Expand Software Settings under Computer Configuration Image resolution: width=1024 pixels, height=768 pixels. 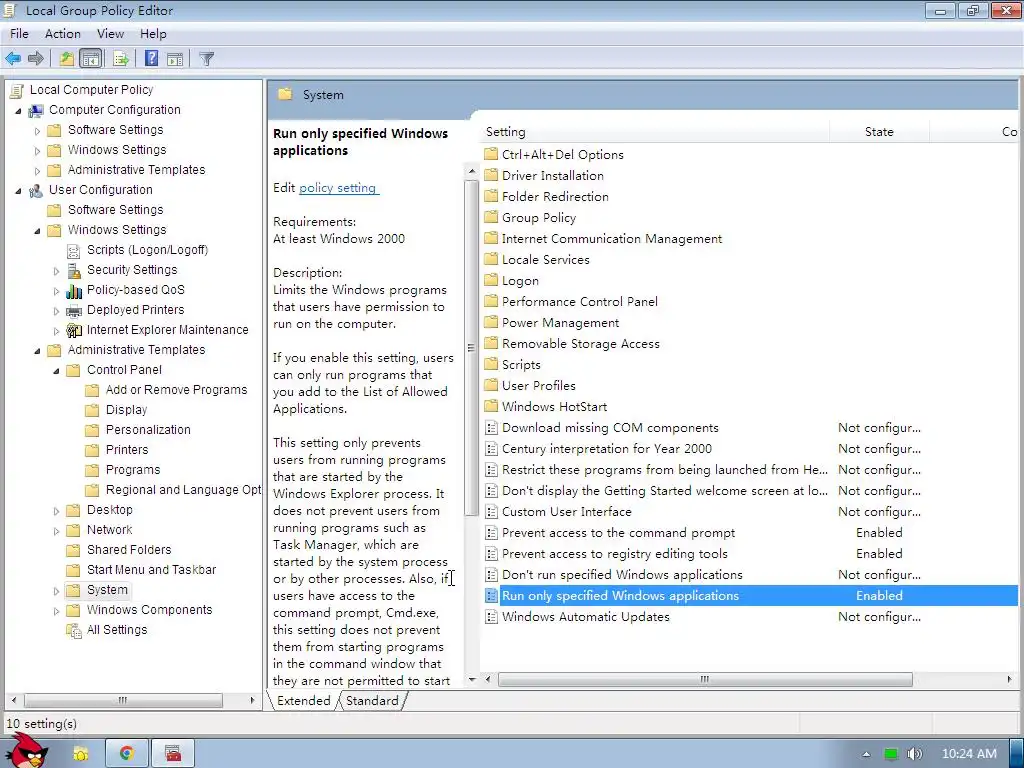37,131
